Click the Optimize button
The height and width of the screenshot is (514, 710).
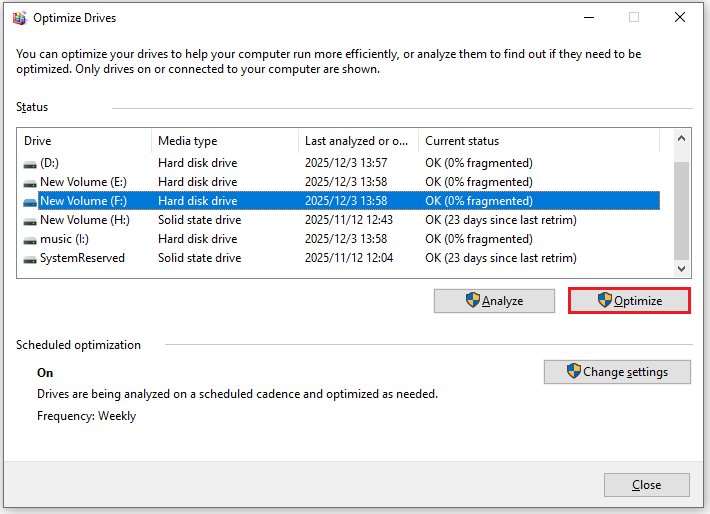pos(629,301)
